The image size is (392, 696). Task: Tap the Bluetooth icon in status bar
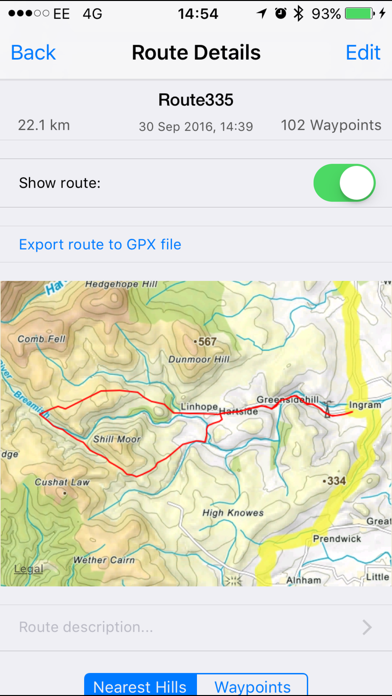point(298,14)
